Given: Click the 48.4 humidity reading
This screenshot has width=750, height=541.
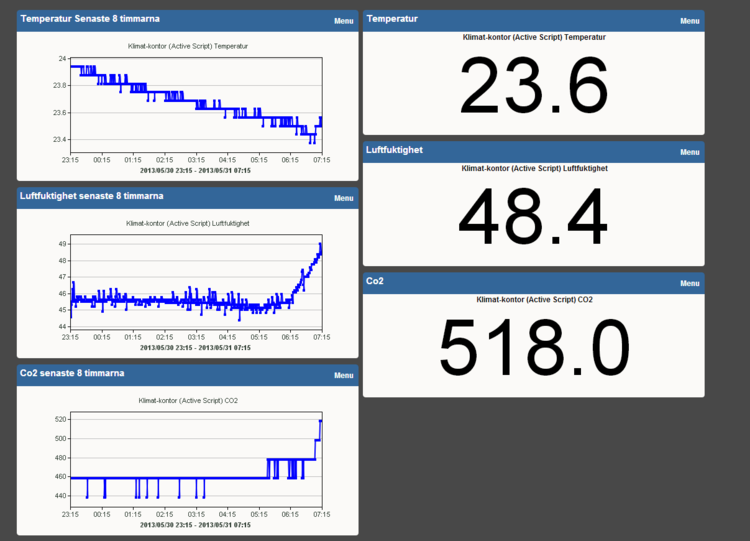Looking at the screenshot, I should click(x=534, y=217).
